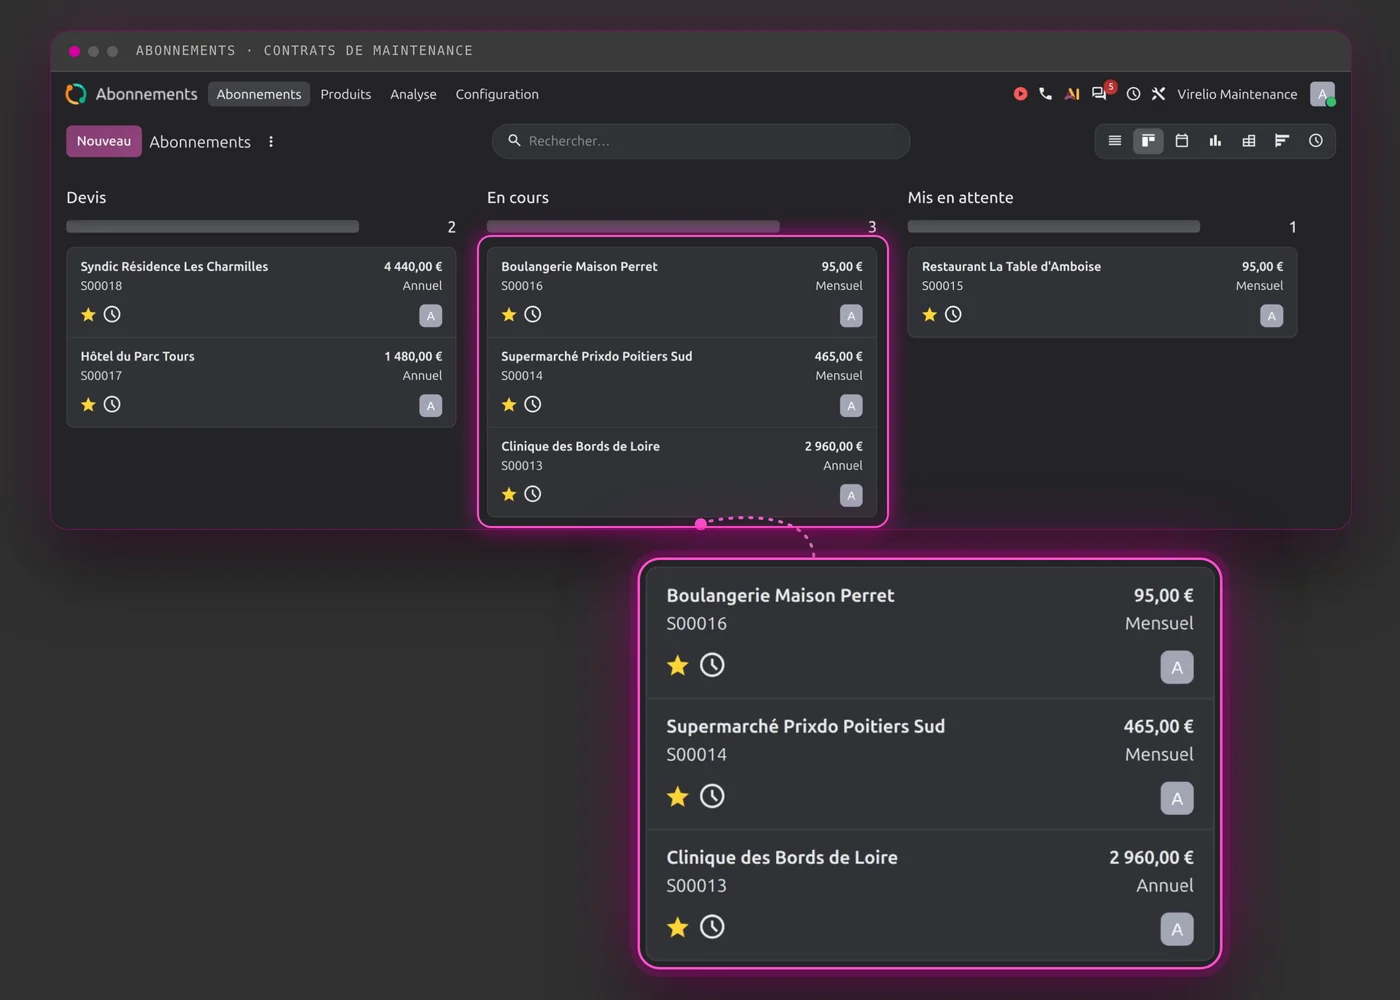Open the Restaurant La Table d'Amboise subscription
This screenshot has width=1400, height=1000.
[1102, 292]
